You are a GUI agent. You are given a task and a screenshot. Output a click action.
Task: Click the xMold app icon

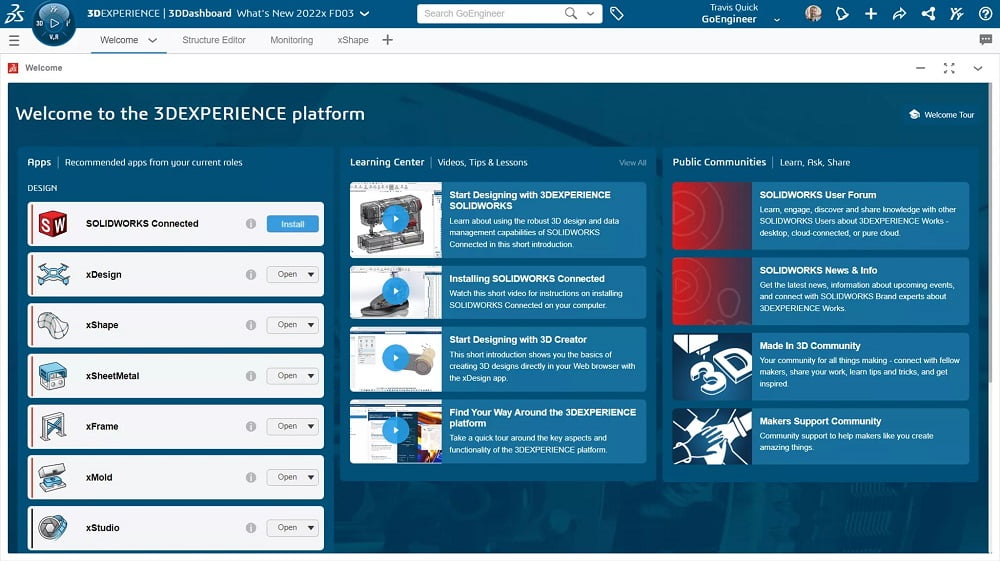point(53,477)
